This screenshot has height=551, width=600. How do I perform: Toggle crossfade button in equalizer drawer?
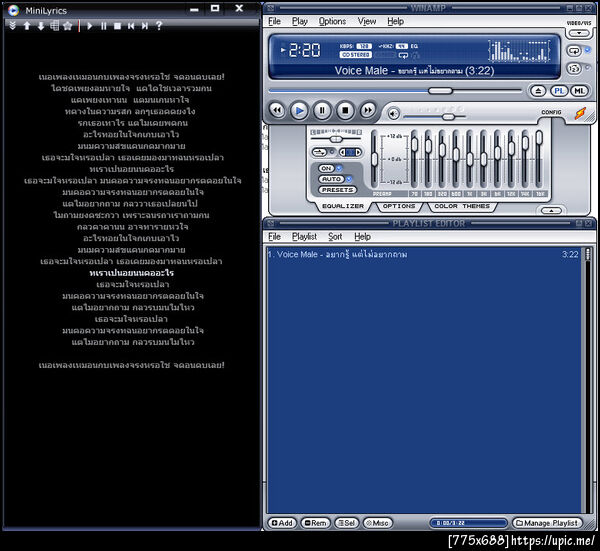(320, 152)
